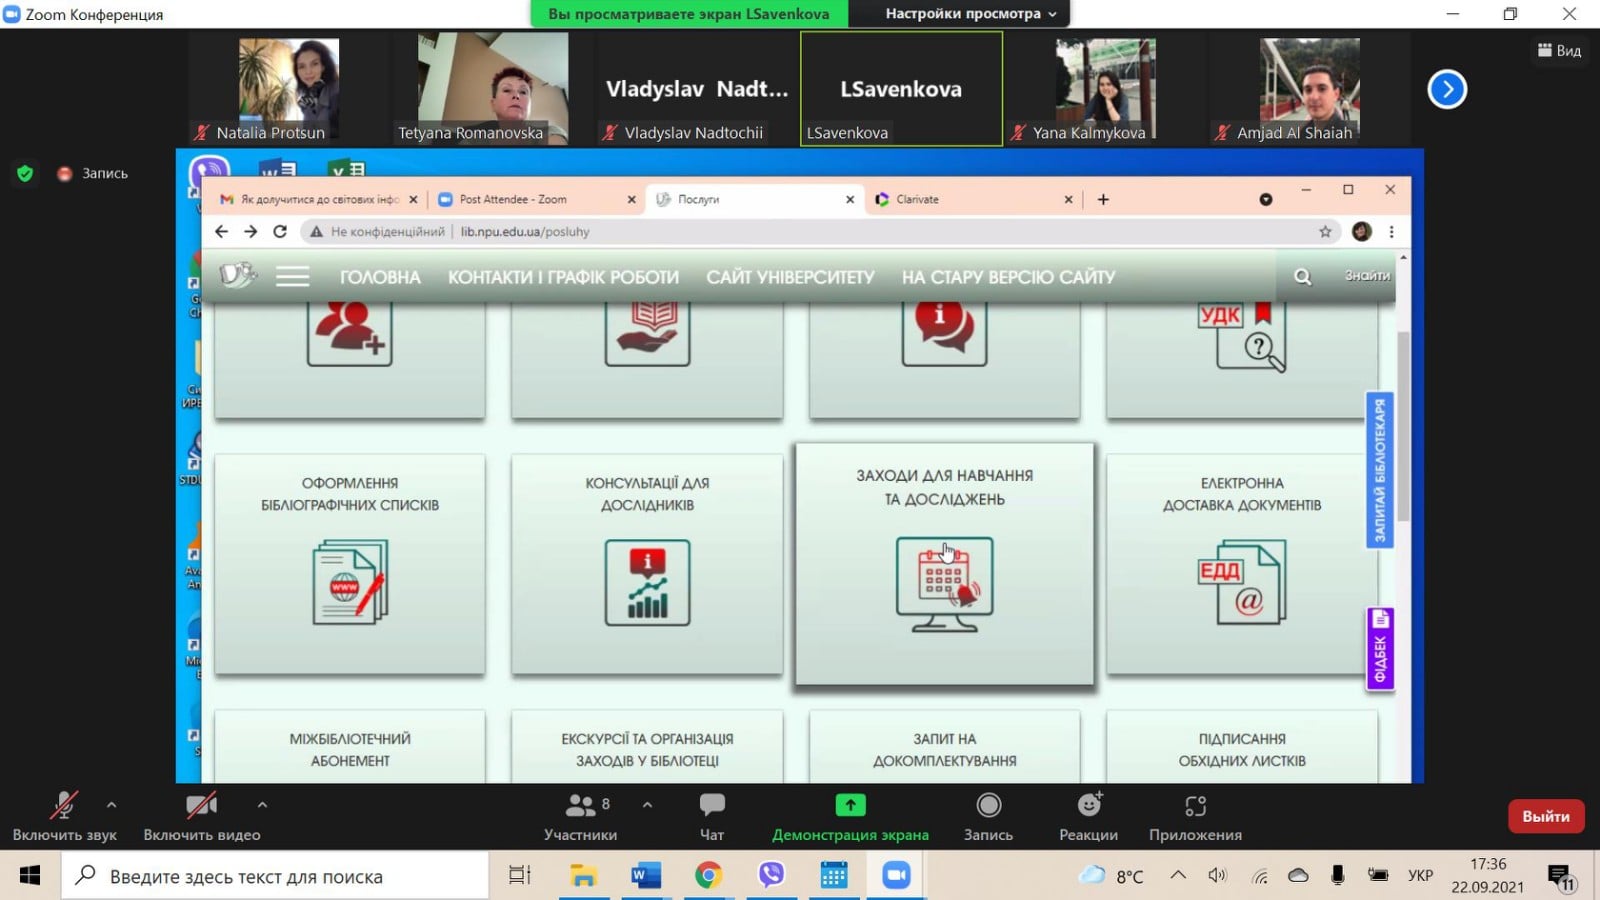Click the Record circle icon
The height and width of the screenshot is (900, 1600).
988,806
